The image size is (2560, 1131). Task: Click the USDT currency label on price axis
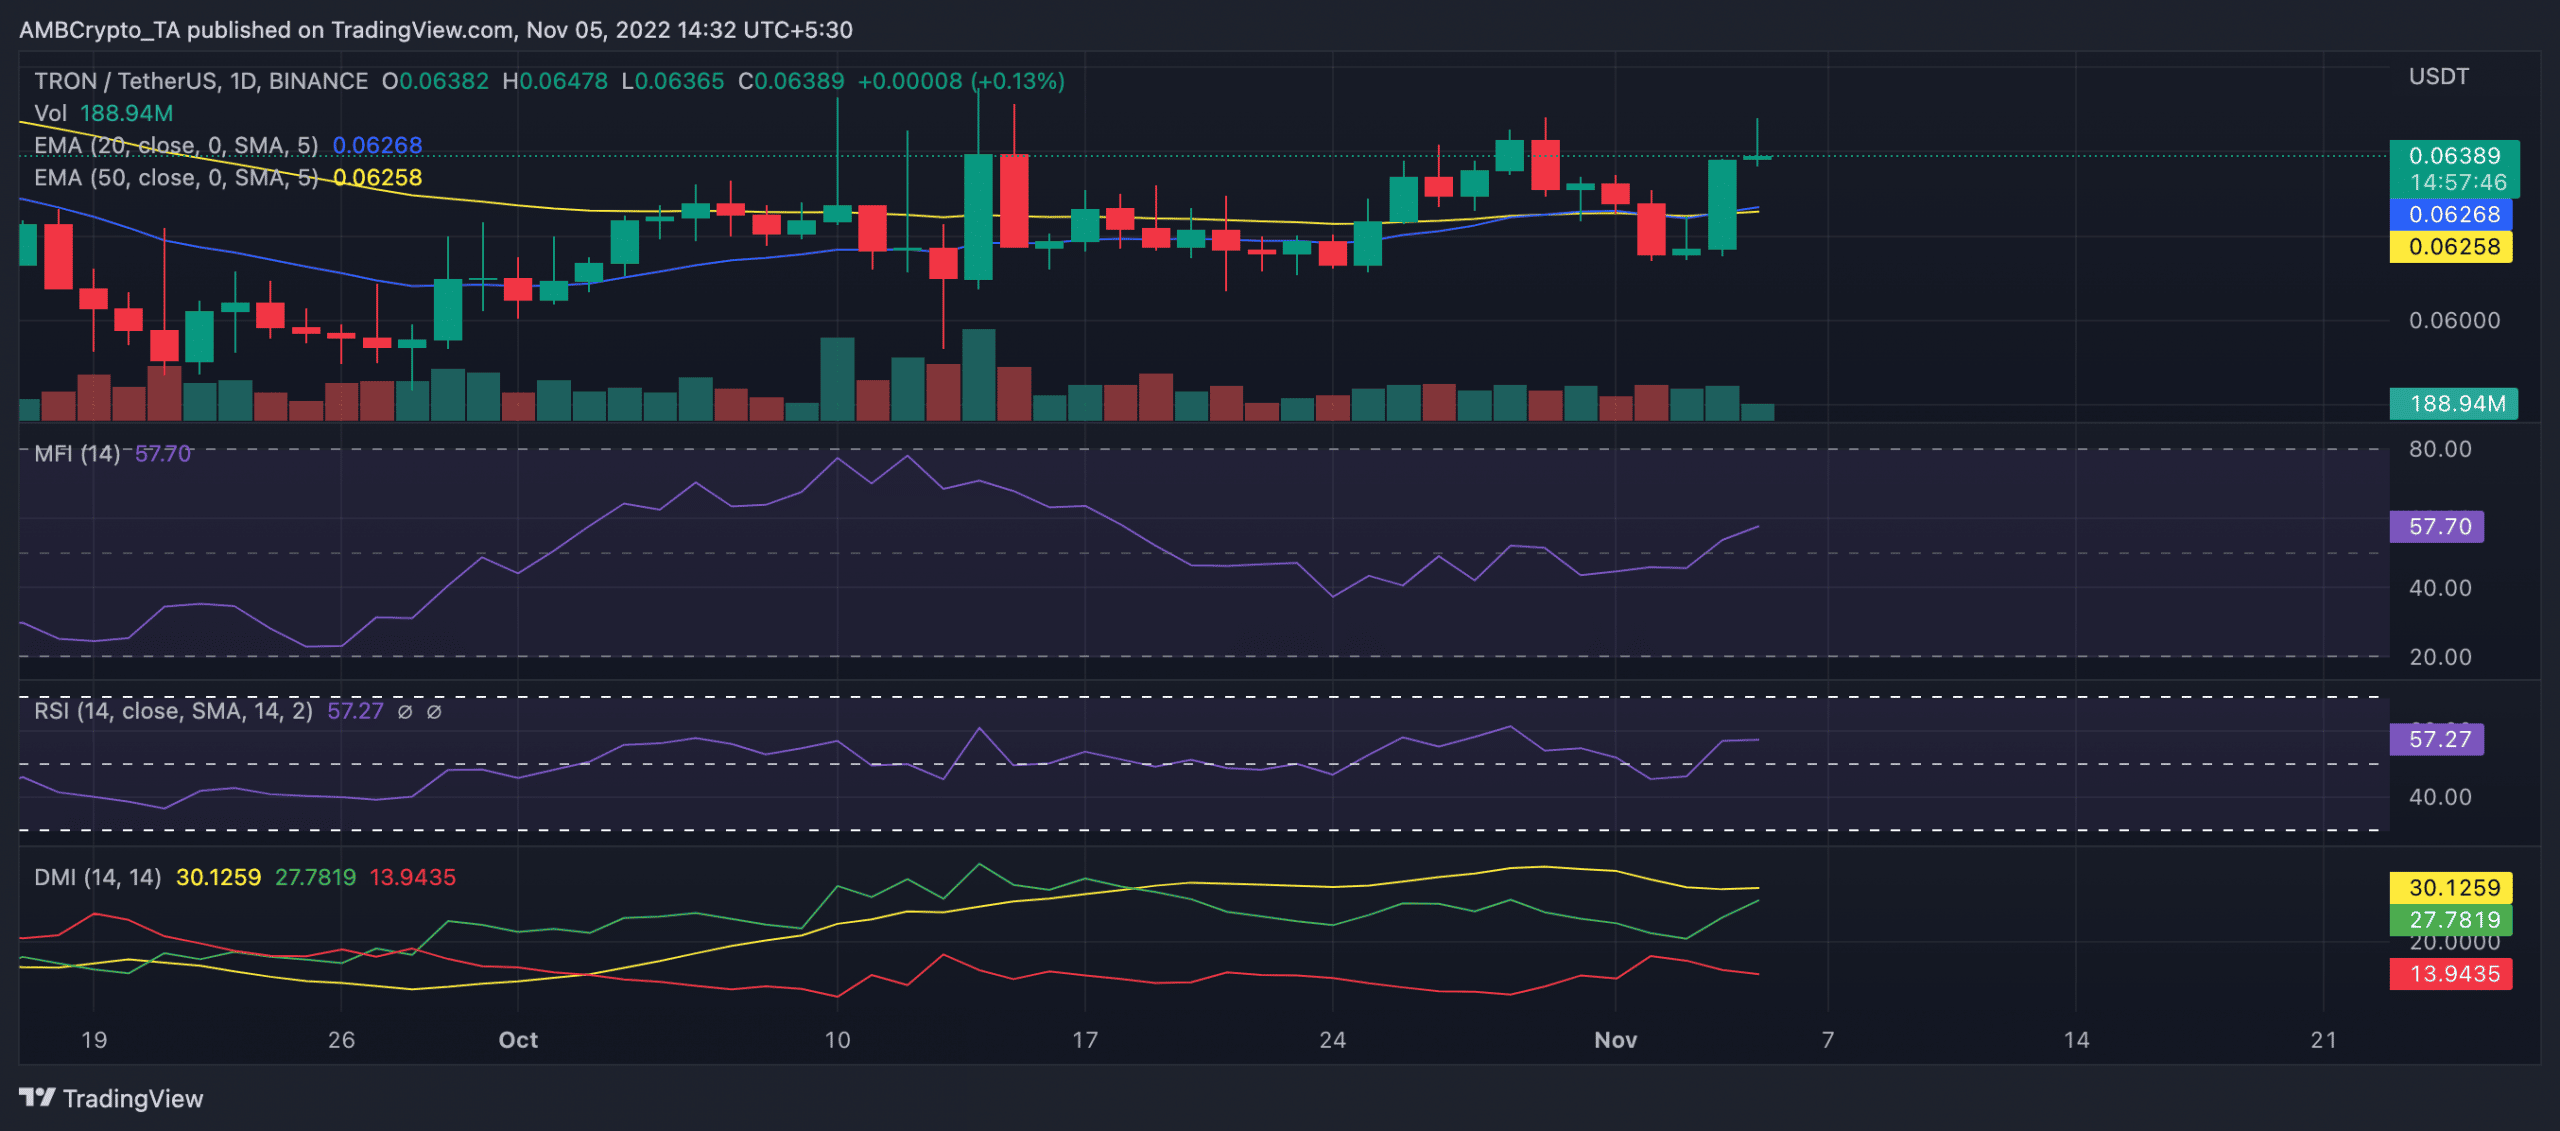click(x=2438, y=77)
